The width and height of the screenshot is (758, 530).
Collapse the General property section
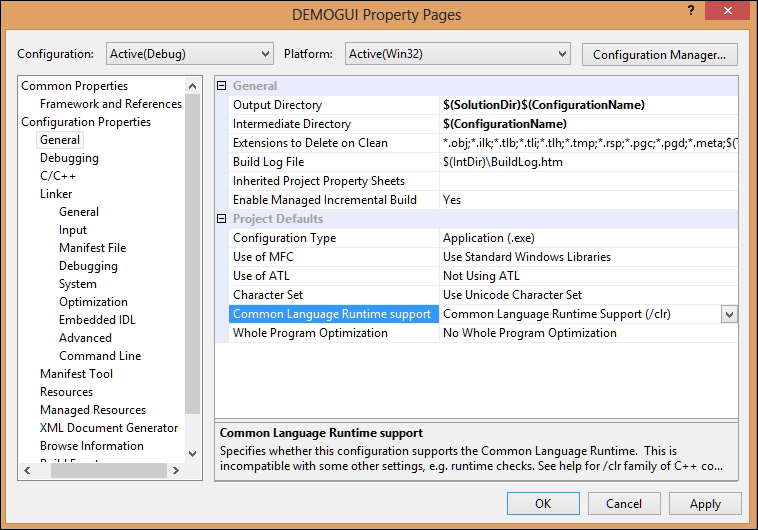[x=221, y=86]
